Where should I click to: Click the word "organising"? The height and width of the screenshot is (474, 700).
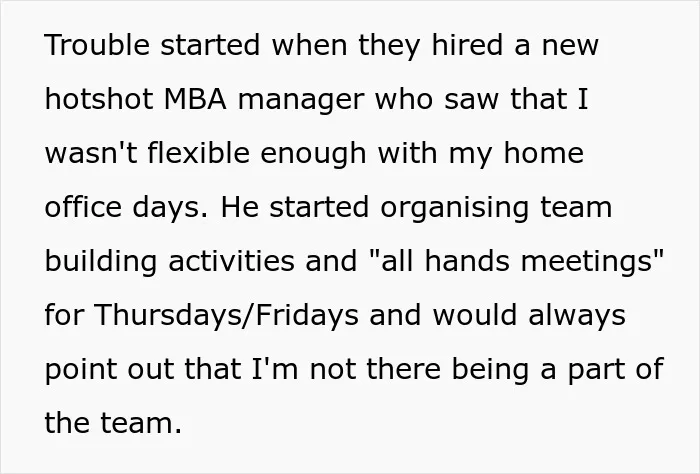(454, 209)
